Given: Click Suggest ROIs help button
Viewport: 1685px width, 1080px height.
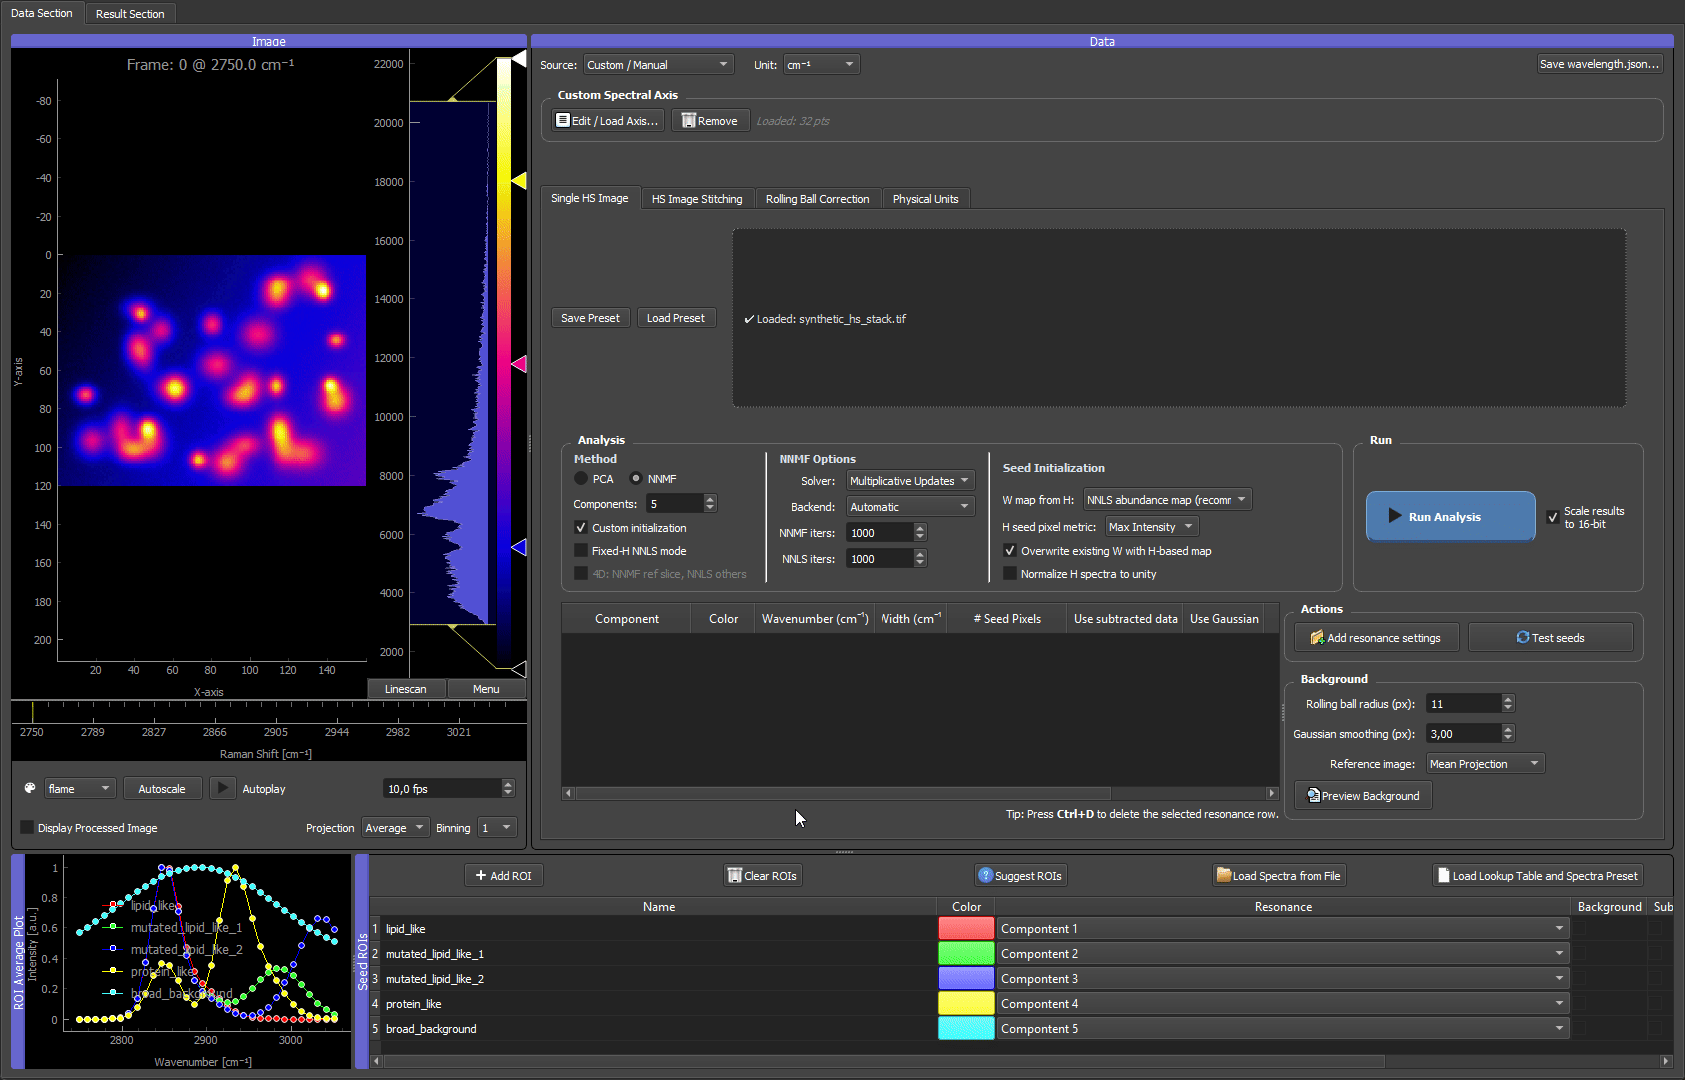Looking at the screenshot, I should pos(1020,876).
